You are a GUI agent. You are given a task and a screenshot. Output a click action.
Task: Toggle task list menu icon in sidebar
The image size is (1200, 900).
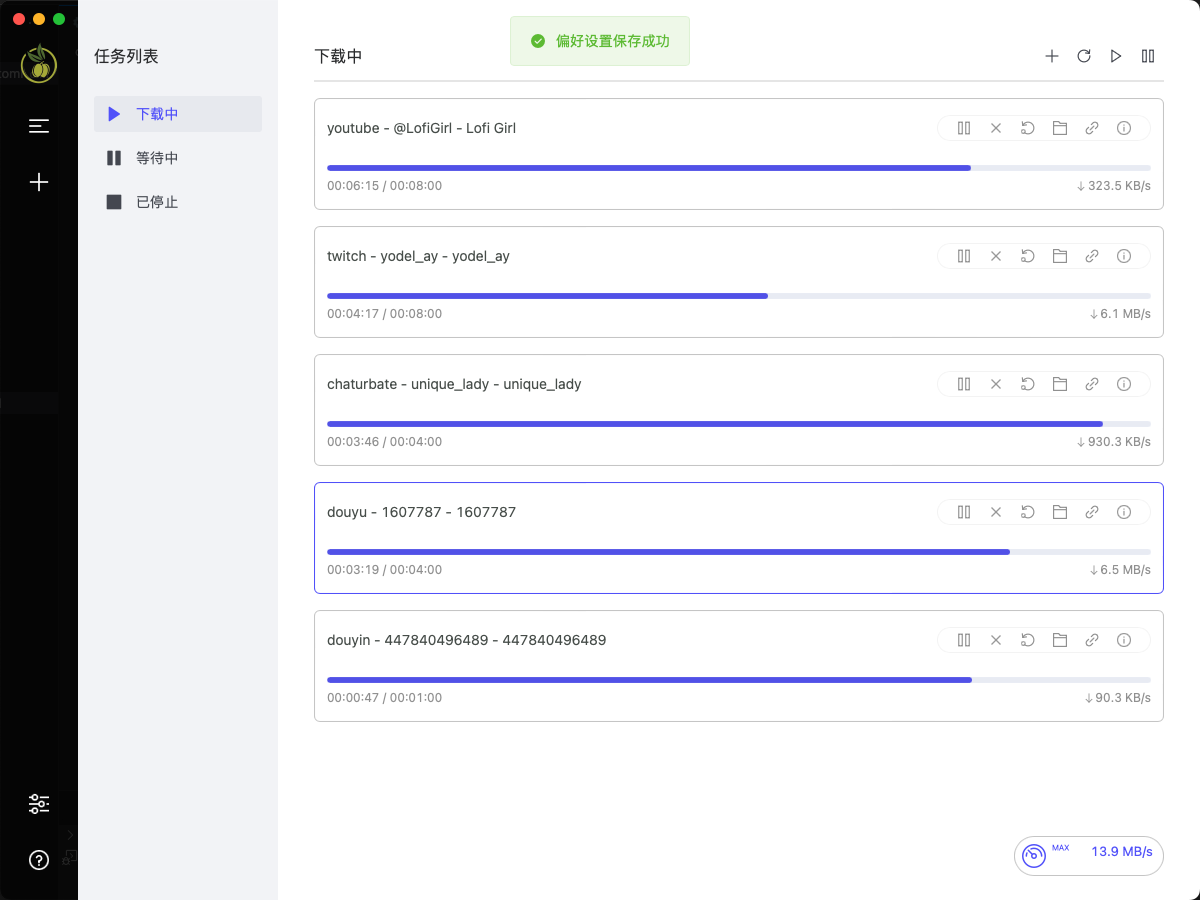click(x=39, y=126)
